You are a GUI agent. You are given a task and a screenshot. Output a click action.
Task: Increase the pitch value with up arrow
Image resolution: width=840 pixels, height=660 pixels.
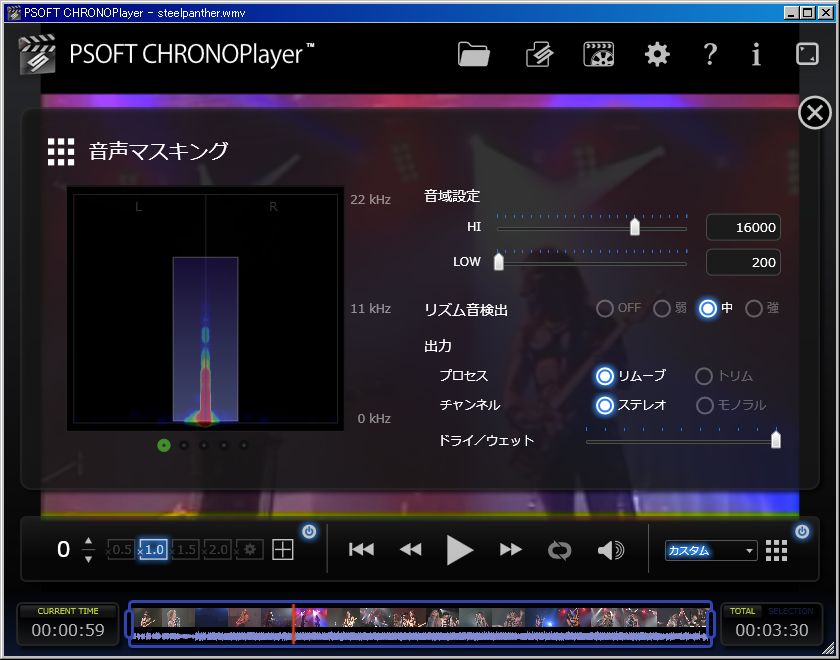pyautogui.click(x=89, y=541)
